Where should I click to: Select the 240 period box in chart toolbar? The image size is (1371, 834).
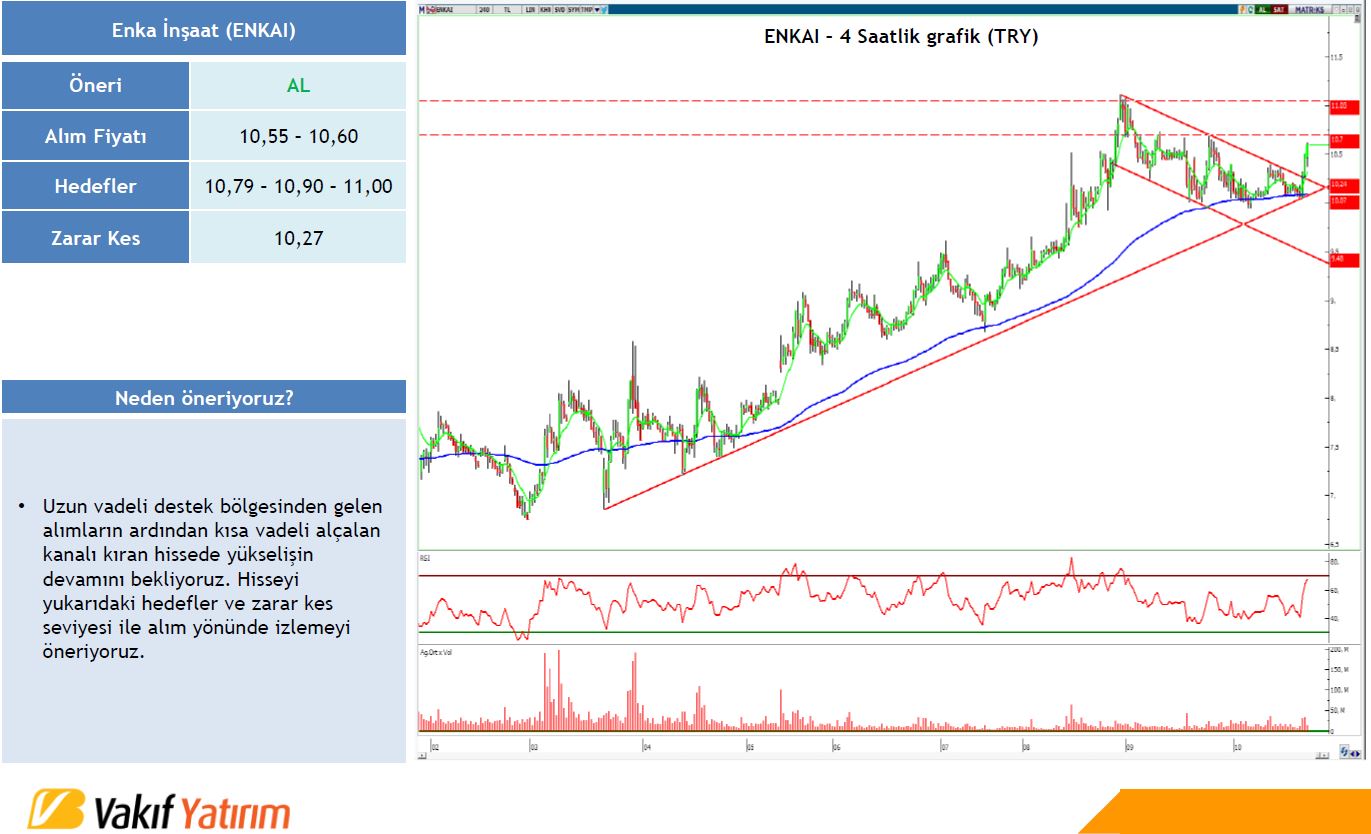point(485,10)
